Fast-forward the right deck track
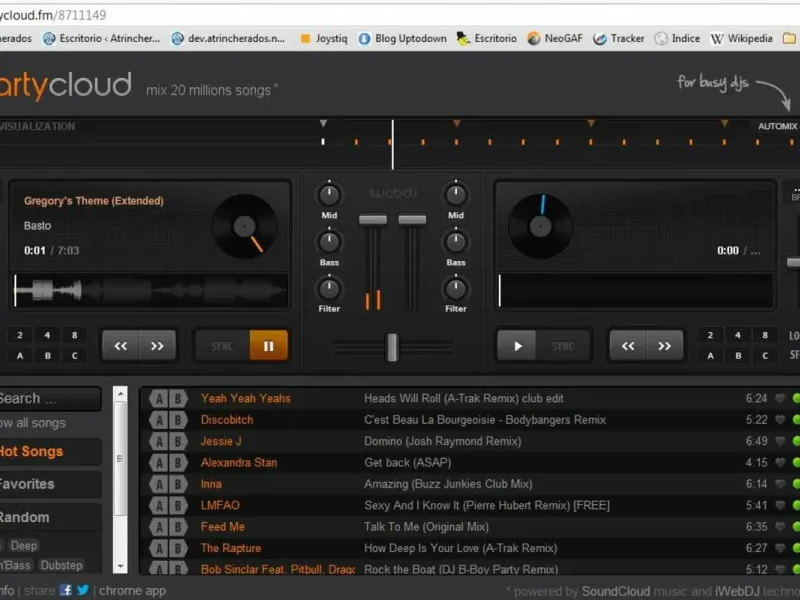 (x=664, y=346)
